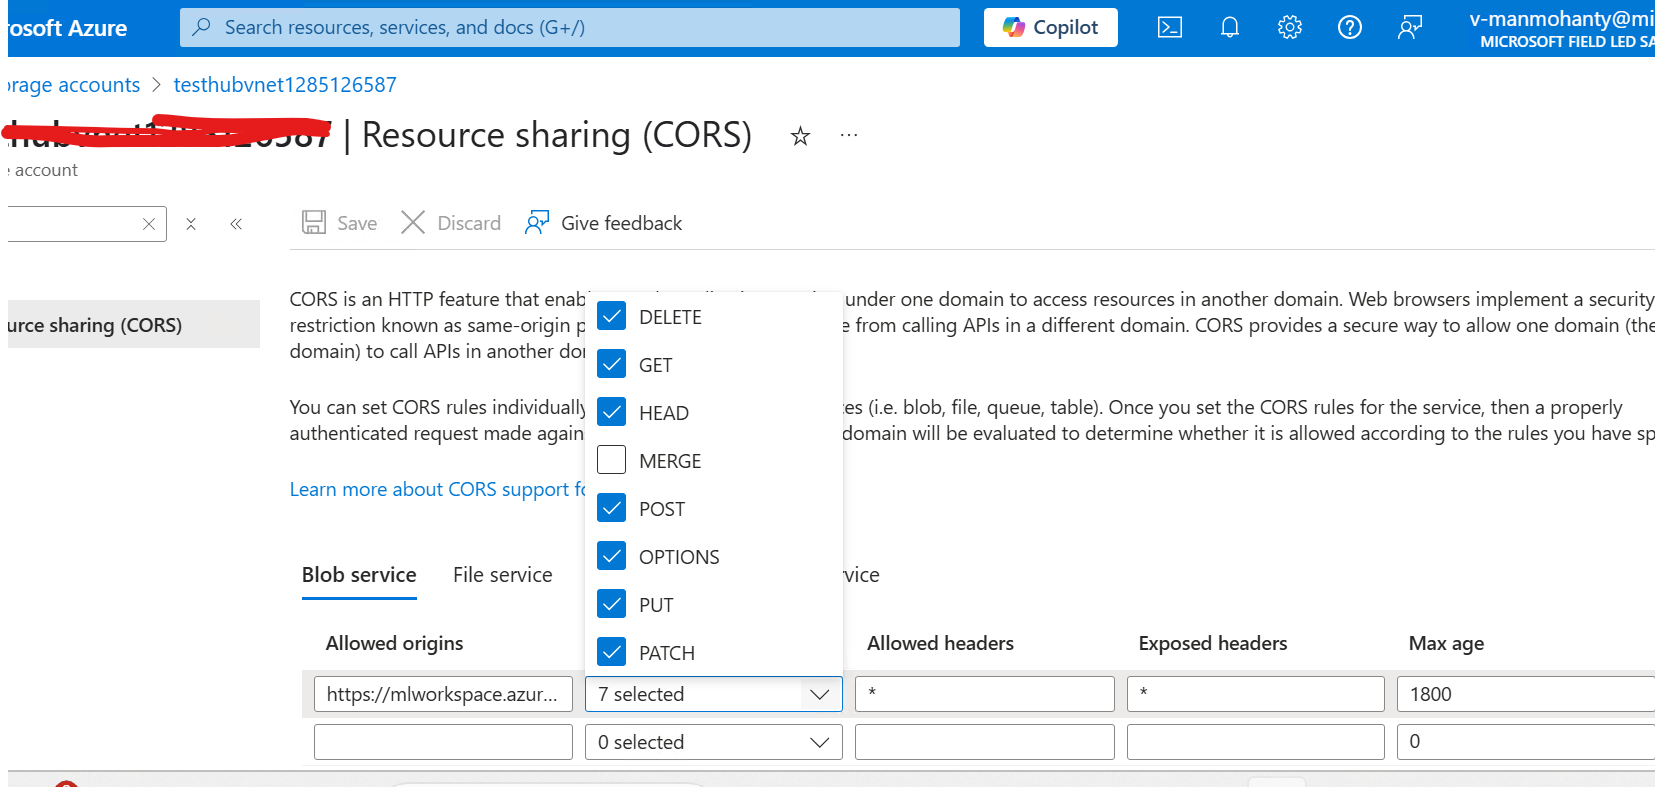Open Cloud Shell from the top bar
This screenshot has width=1655, height=787.
click(1169, 28)
